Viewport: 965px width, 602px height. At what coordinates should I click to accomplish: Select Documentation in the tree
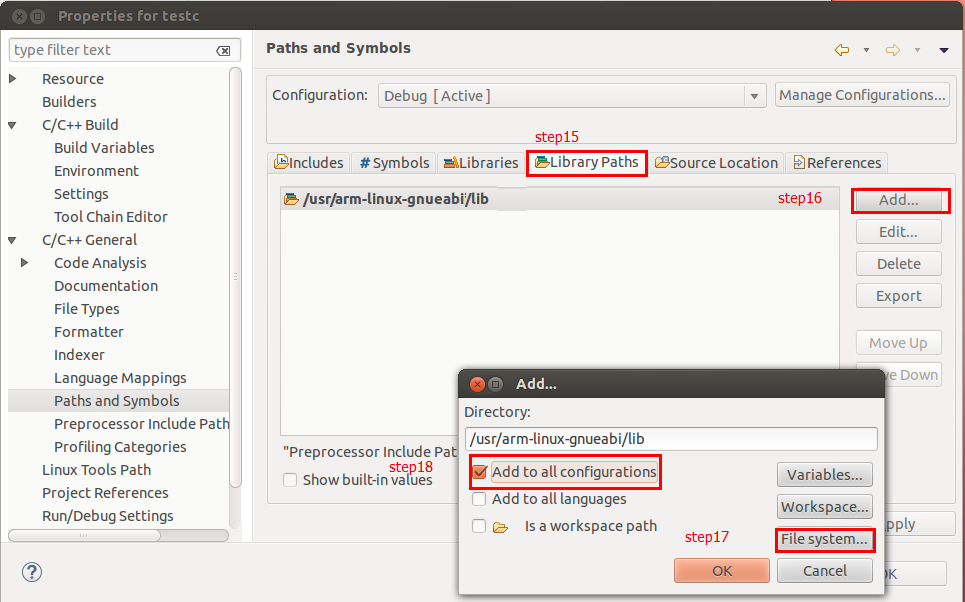pos(106,286)
